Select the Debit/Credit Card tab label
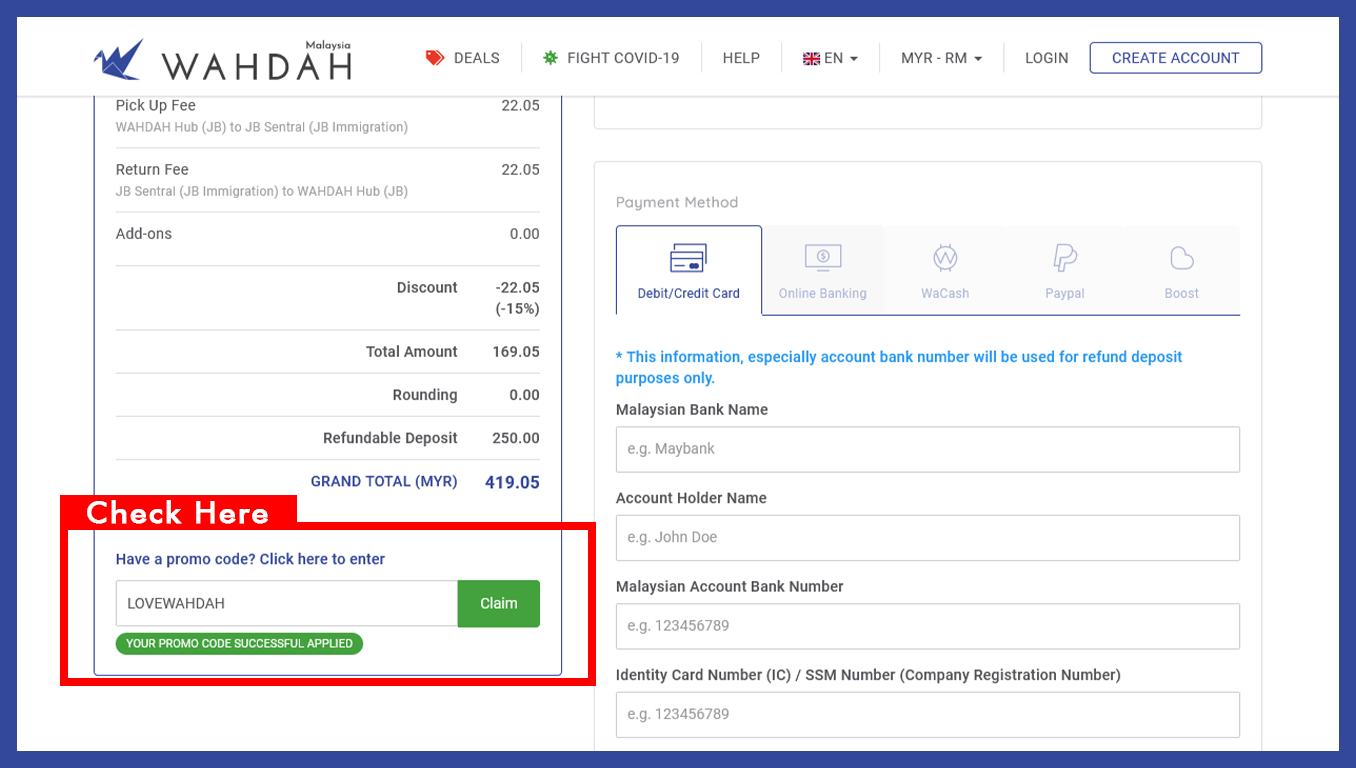Viewport: 1356px width, 768px height. click(x=689, y=293)
